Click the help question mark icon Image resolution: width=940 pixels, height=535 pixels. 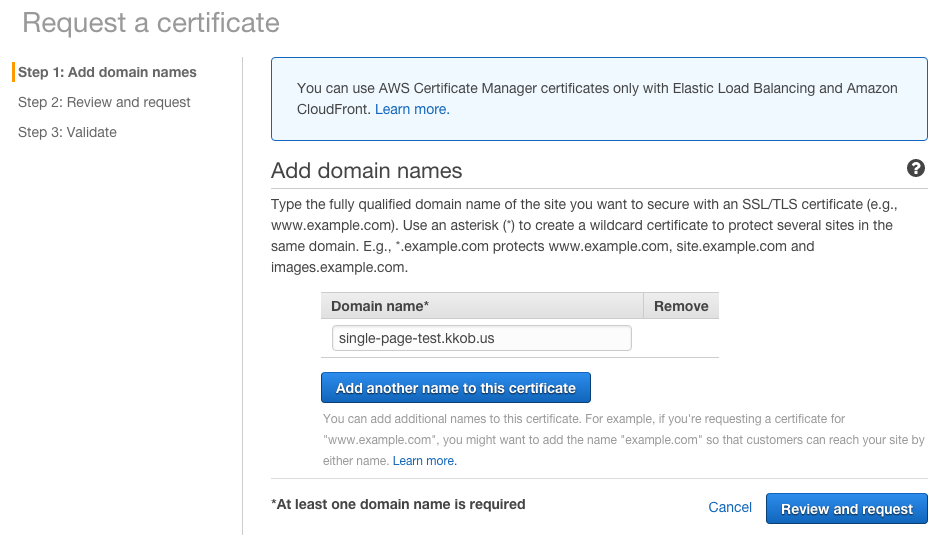click(915, 168)
